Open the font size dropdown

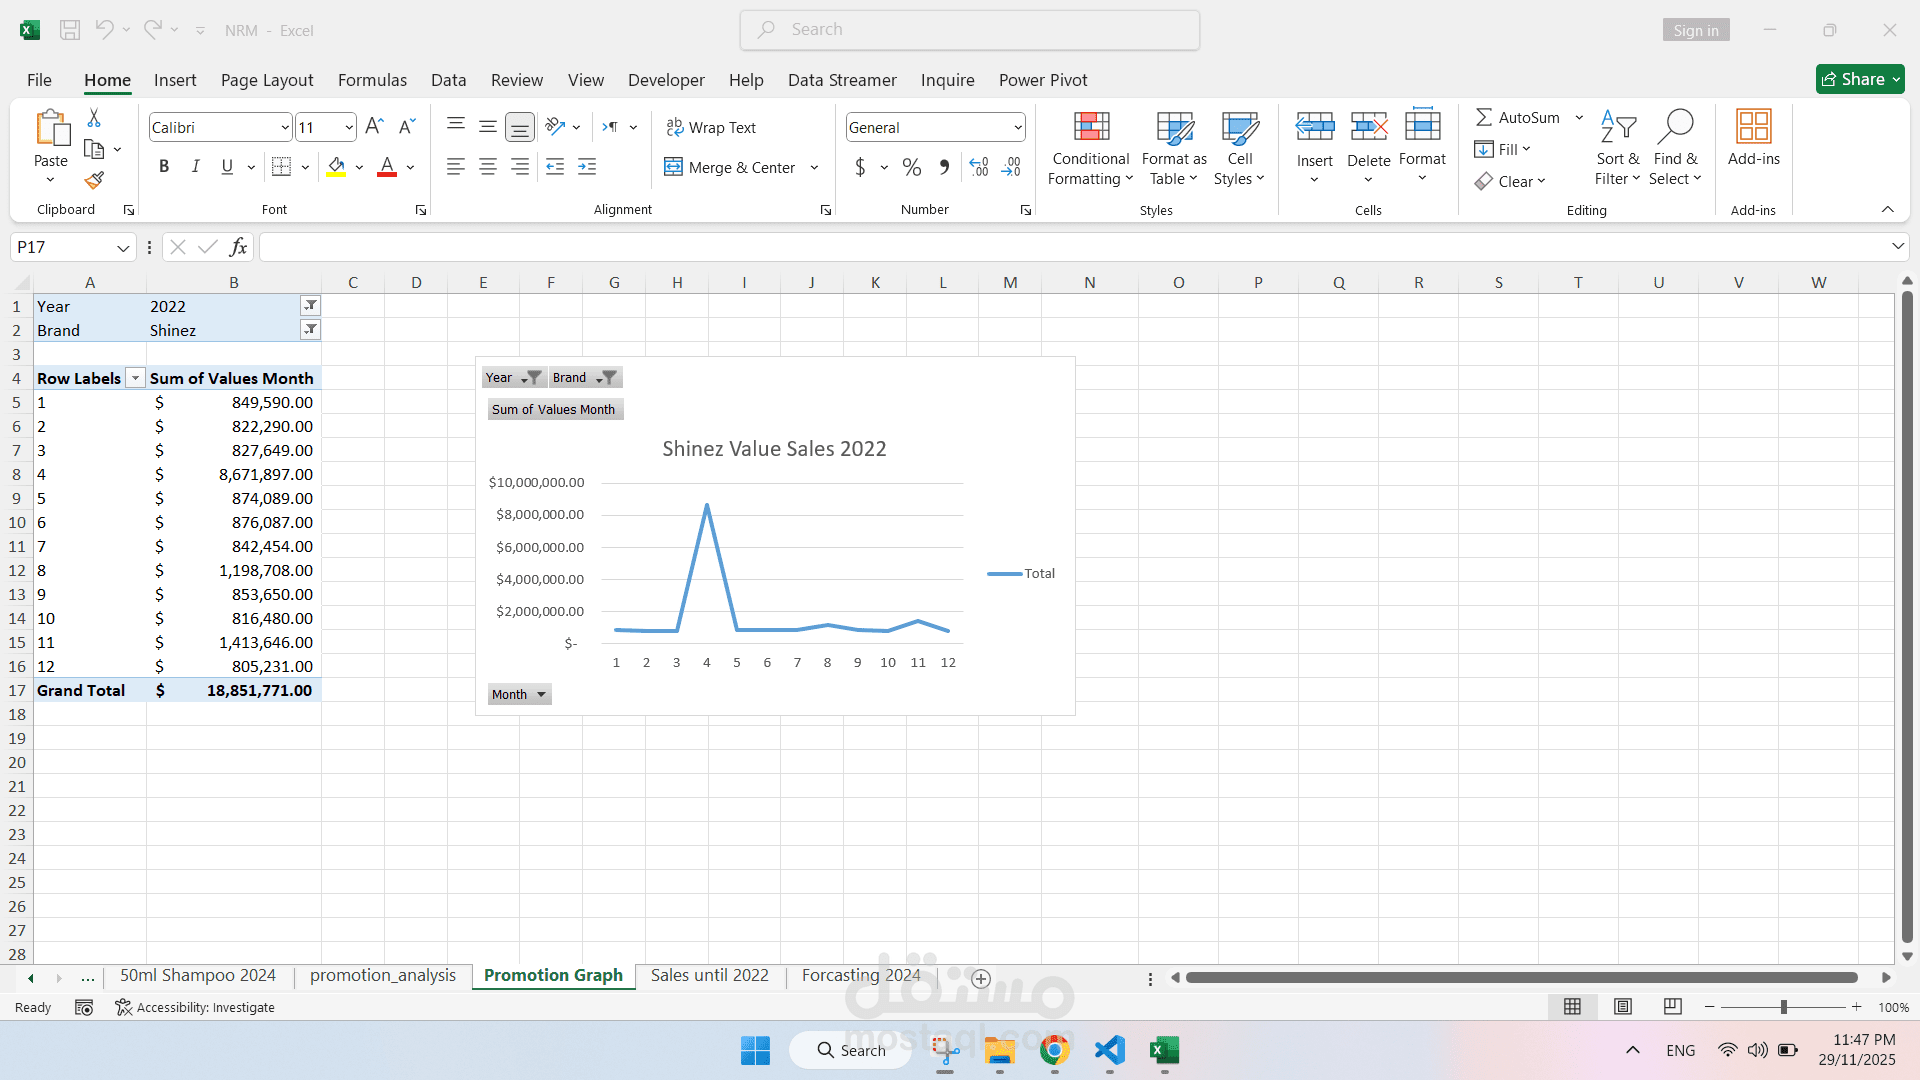pos(348,127)
